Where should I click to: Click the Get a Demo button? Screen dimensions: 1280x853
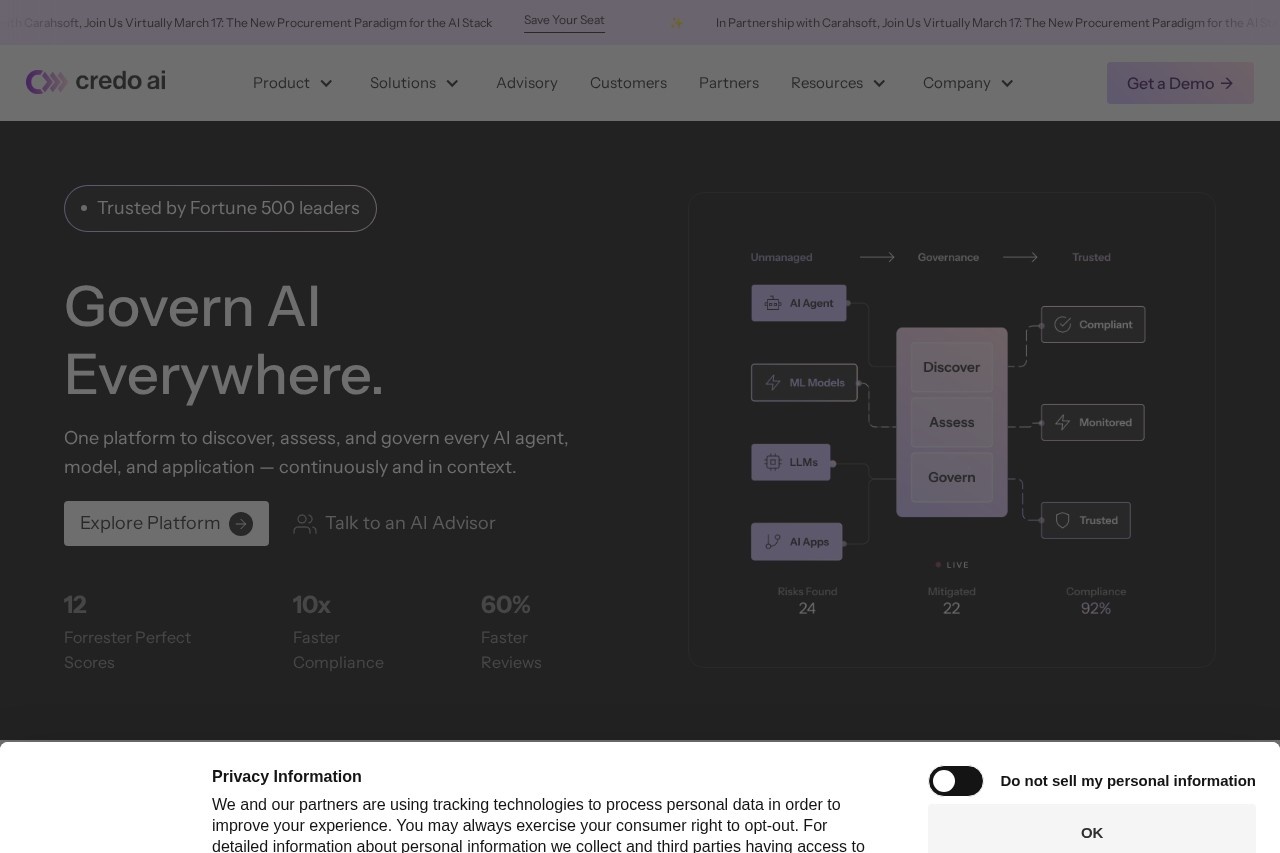point(1180,83)
